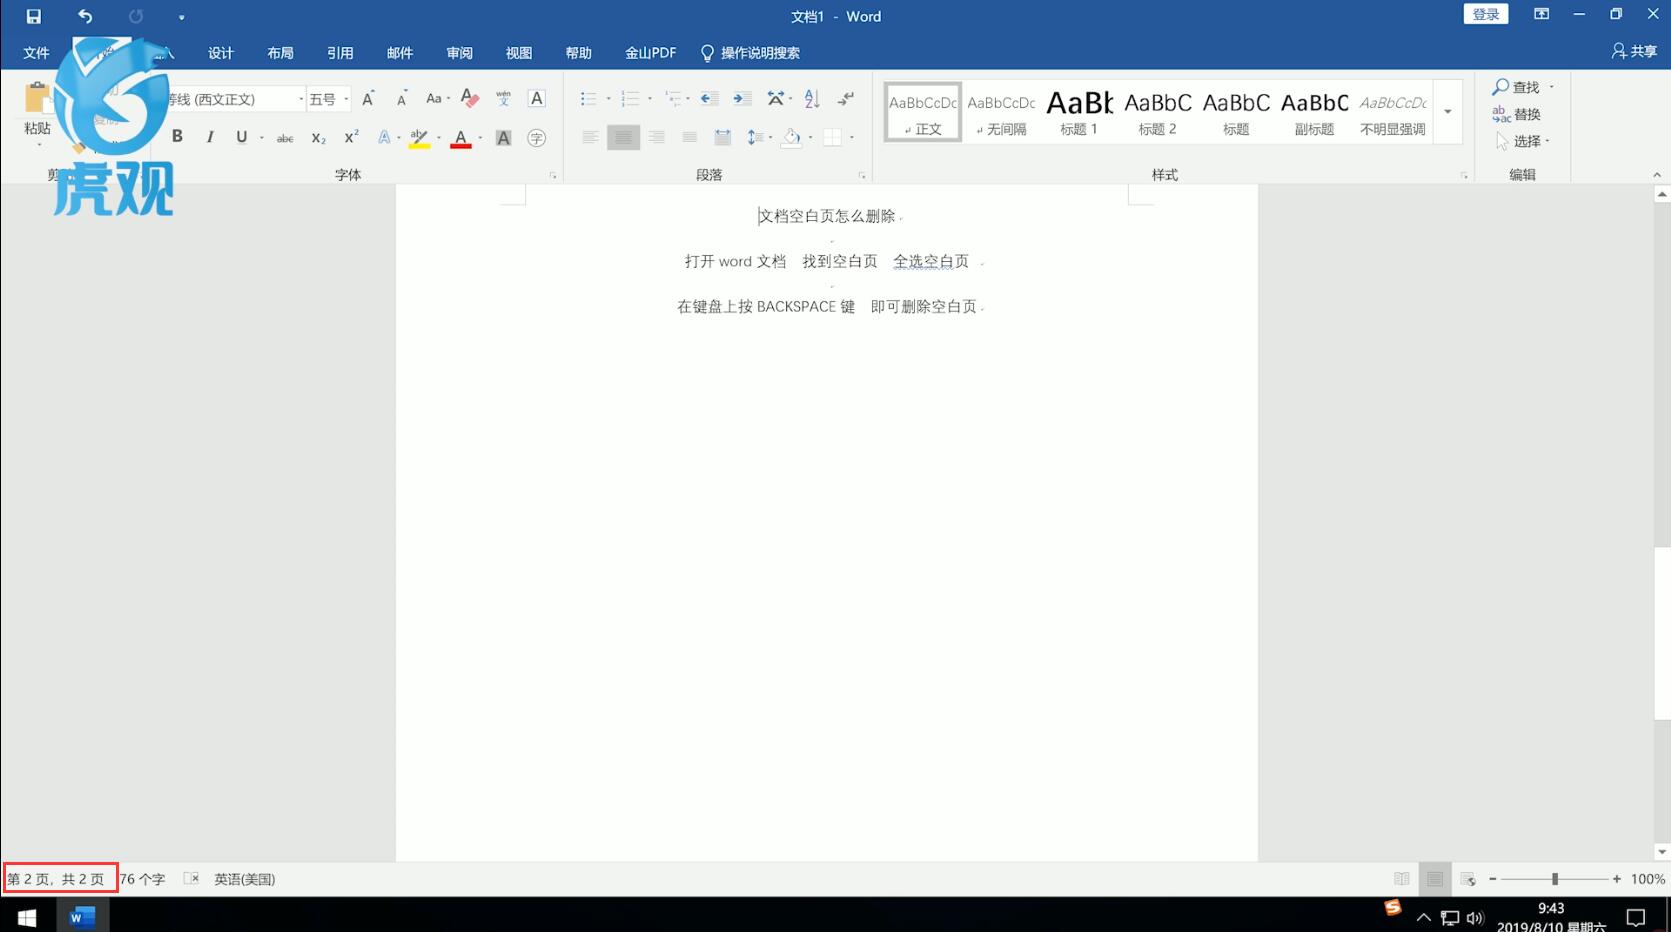Apply borders to paragraph
The height and width of the screenshot is (932, 1671).
[832, 137]
